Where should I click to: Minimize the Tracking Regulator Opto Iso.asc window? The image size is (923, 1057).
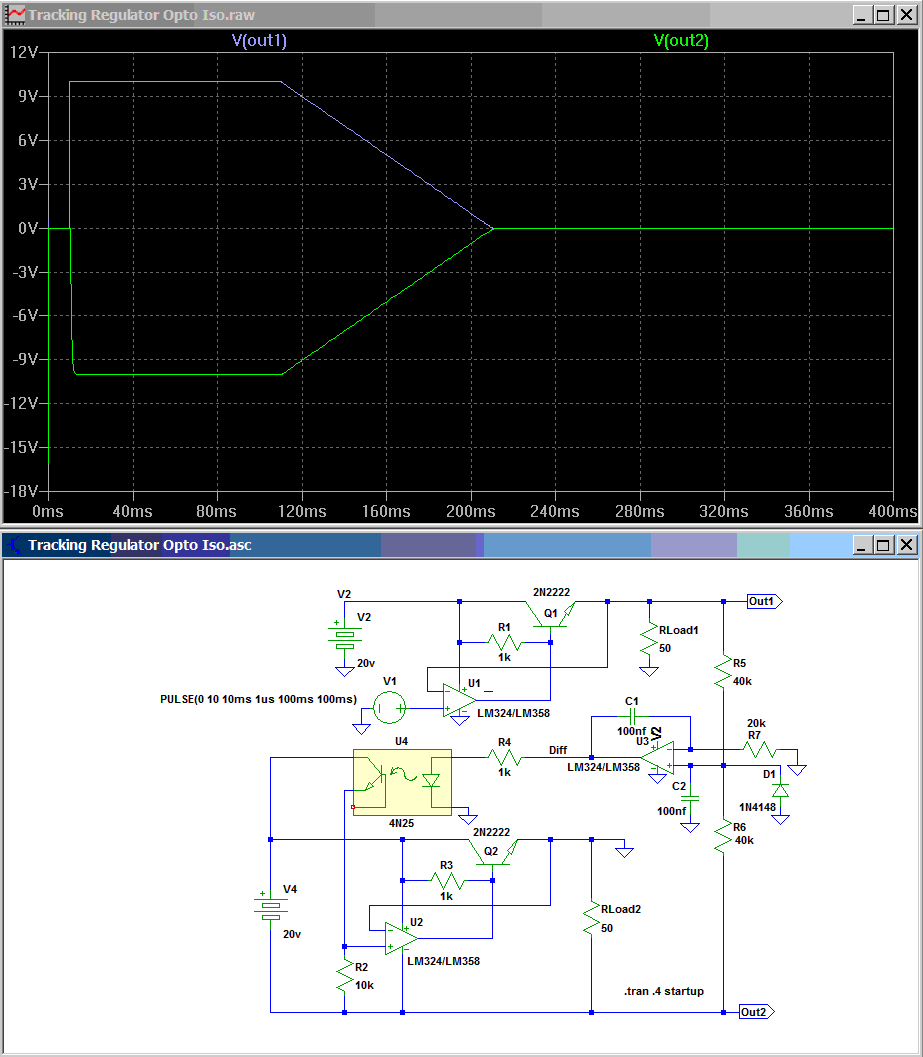(x=861, y=545)
